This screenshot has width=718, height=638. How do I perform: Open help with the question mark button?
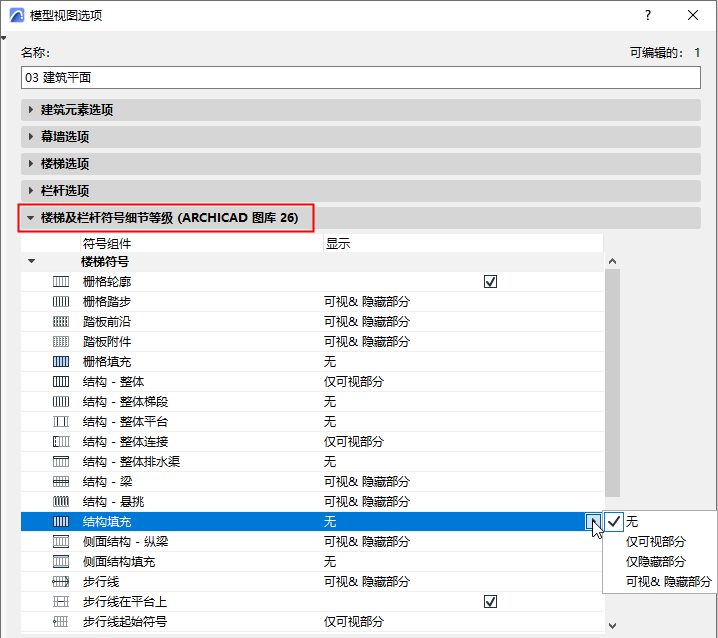[x=647, y=15]
